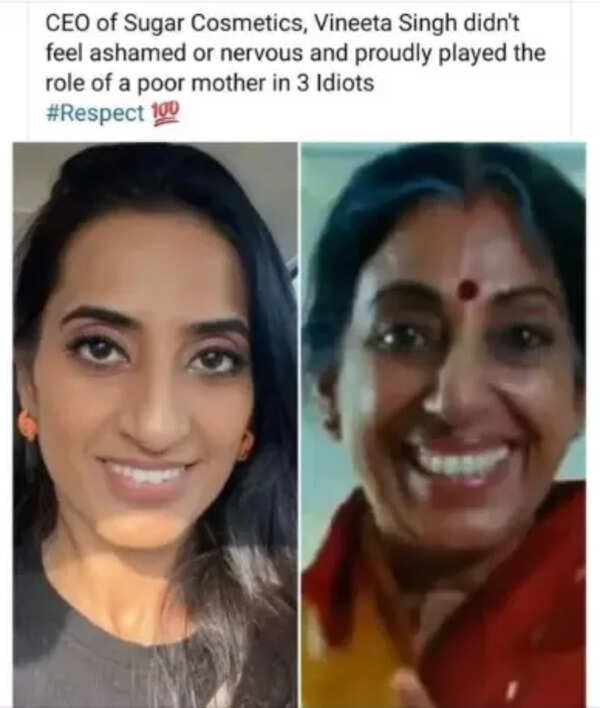Click the word "ashamed" in the caption

click(x=138, y=53)
